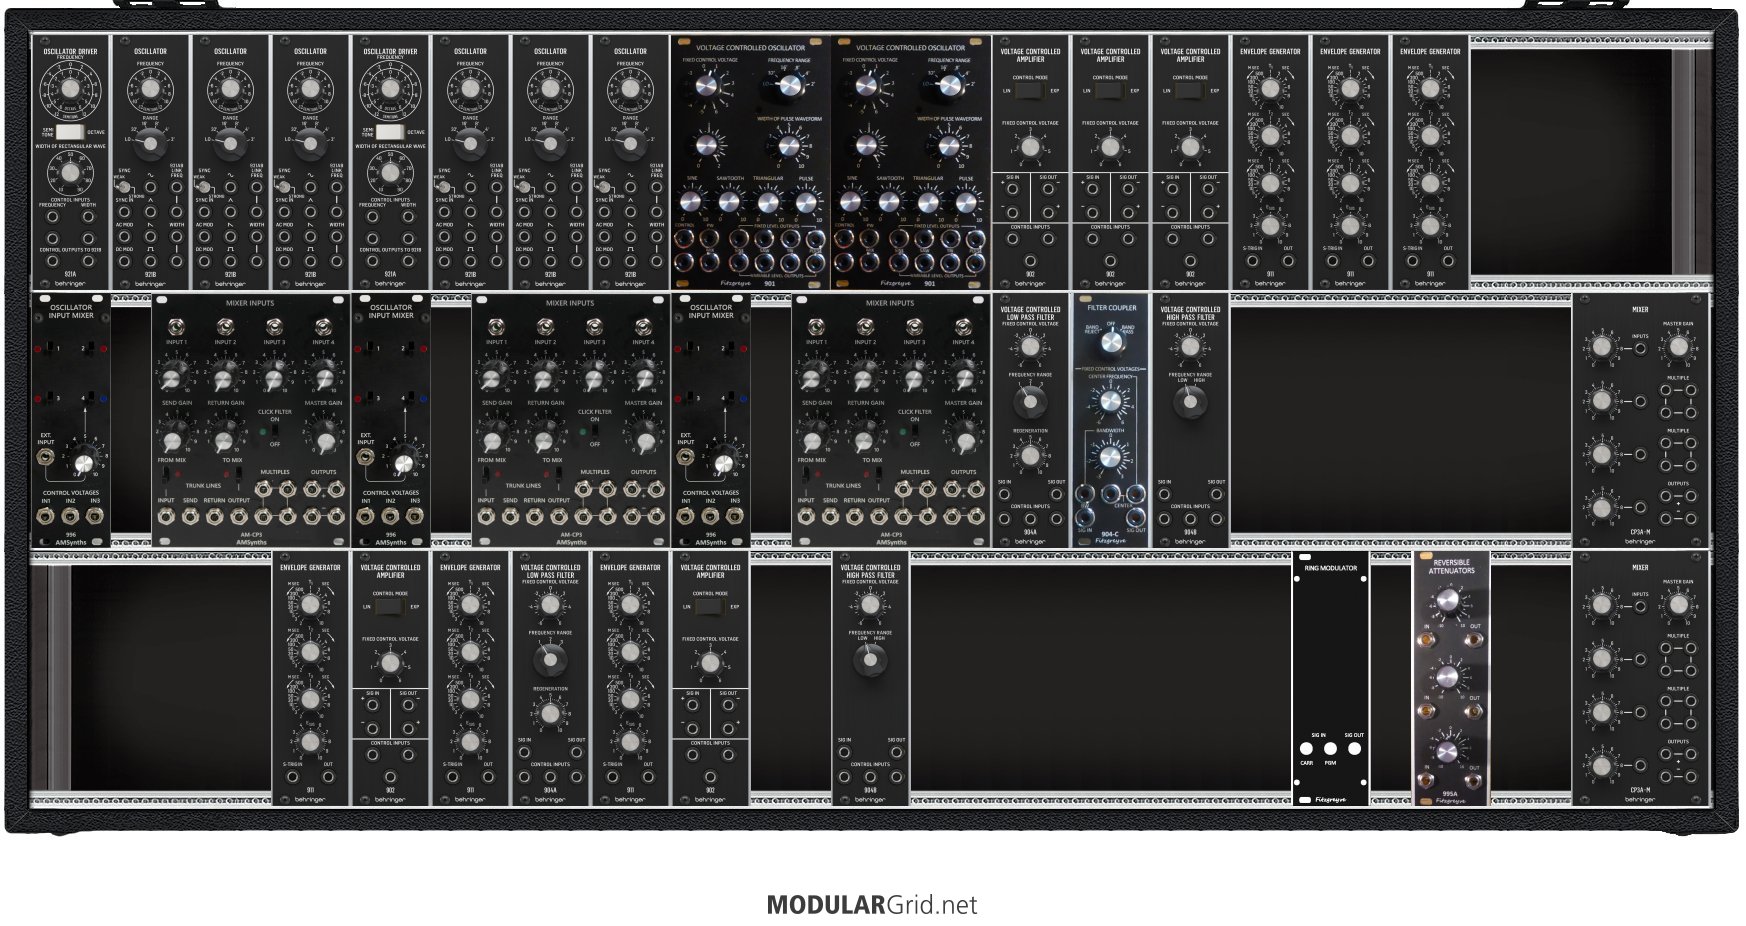This screenshot has width=1746, height=926.
Task: Click IN1 control voltage jack on leftmost 996
Action: (46, 516)
